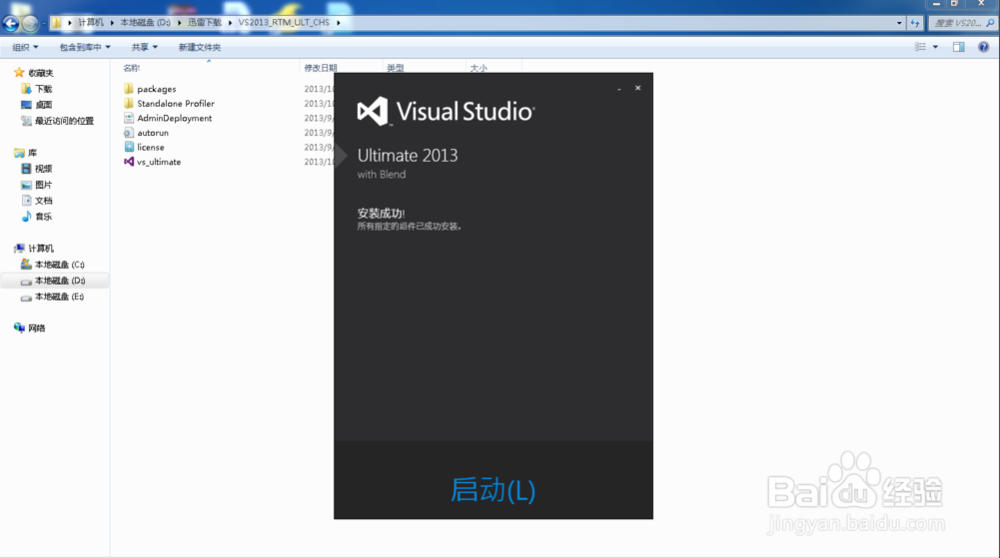Viewport: 1000px width, 558px height.
Task: Minimize the Visual Studio installer dialog
Action: click(619, 89)
